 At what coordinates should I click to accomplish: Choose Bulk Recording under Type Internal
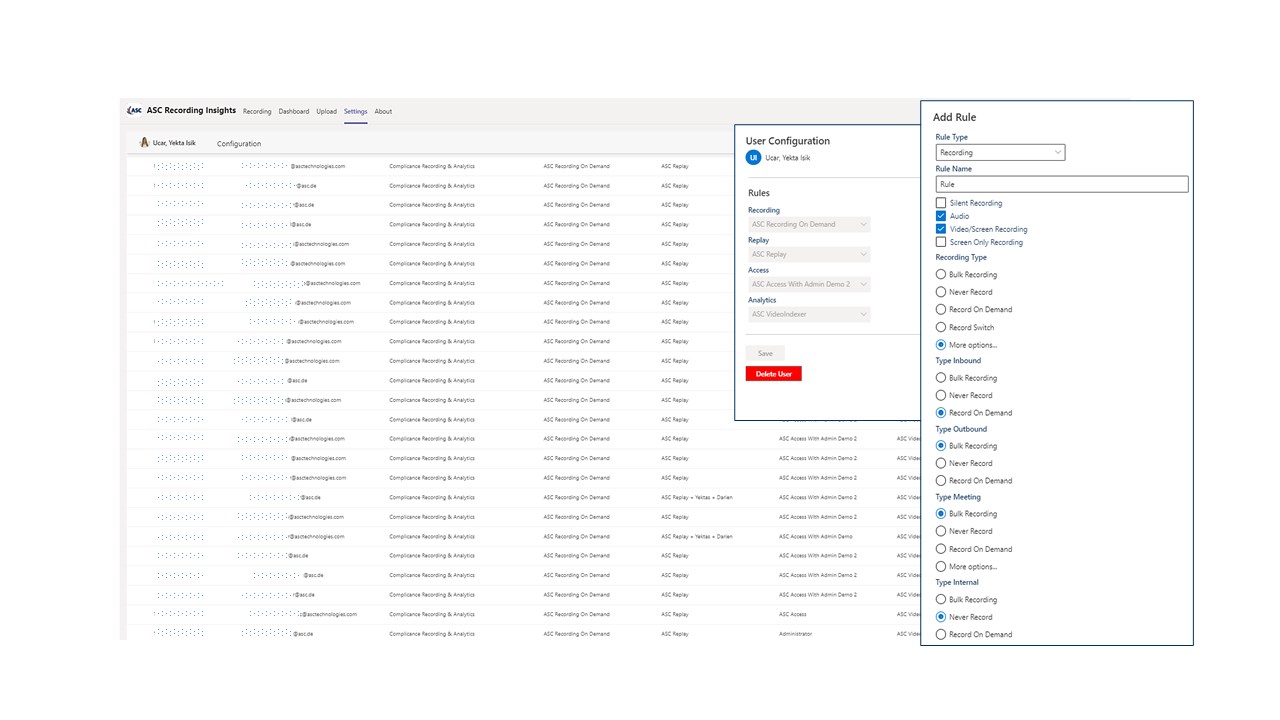[941, 600]
